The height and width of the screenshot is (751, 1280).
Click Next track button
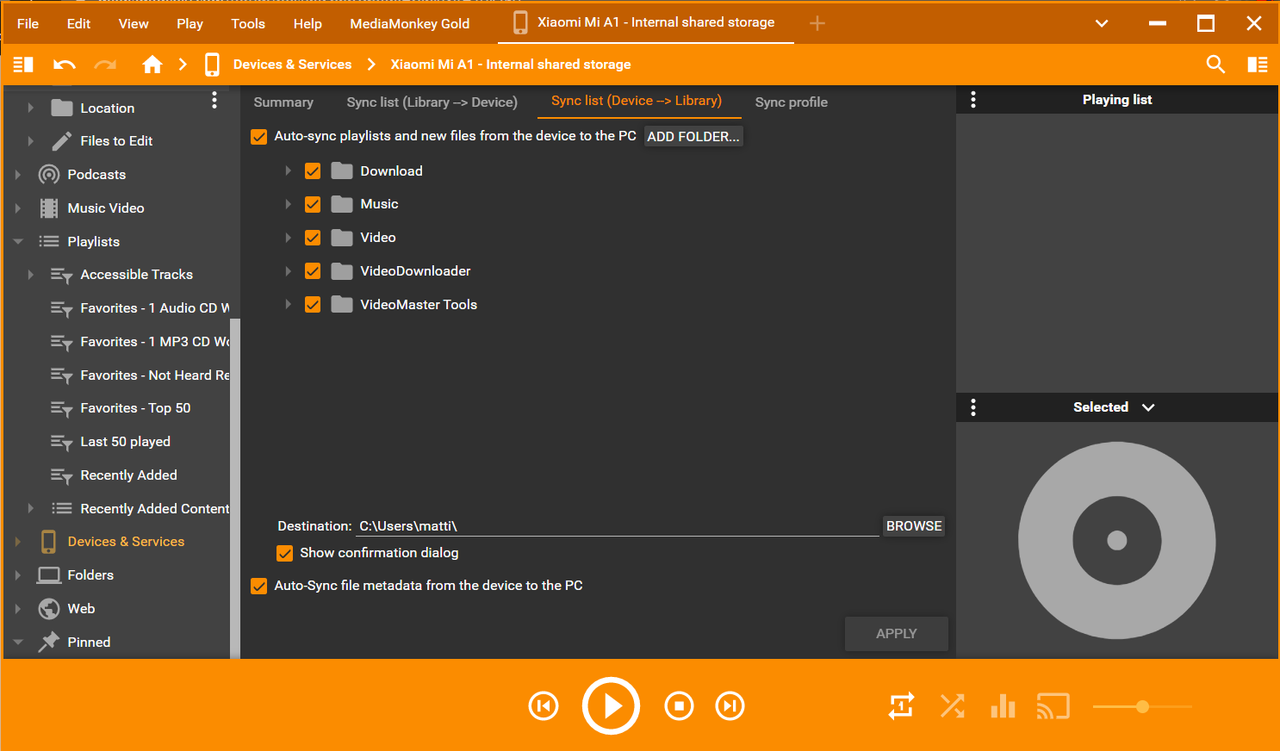730,707
